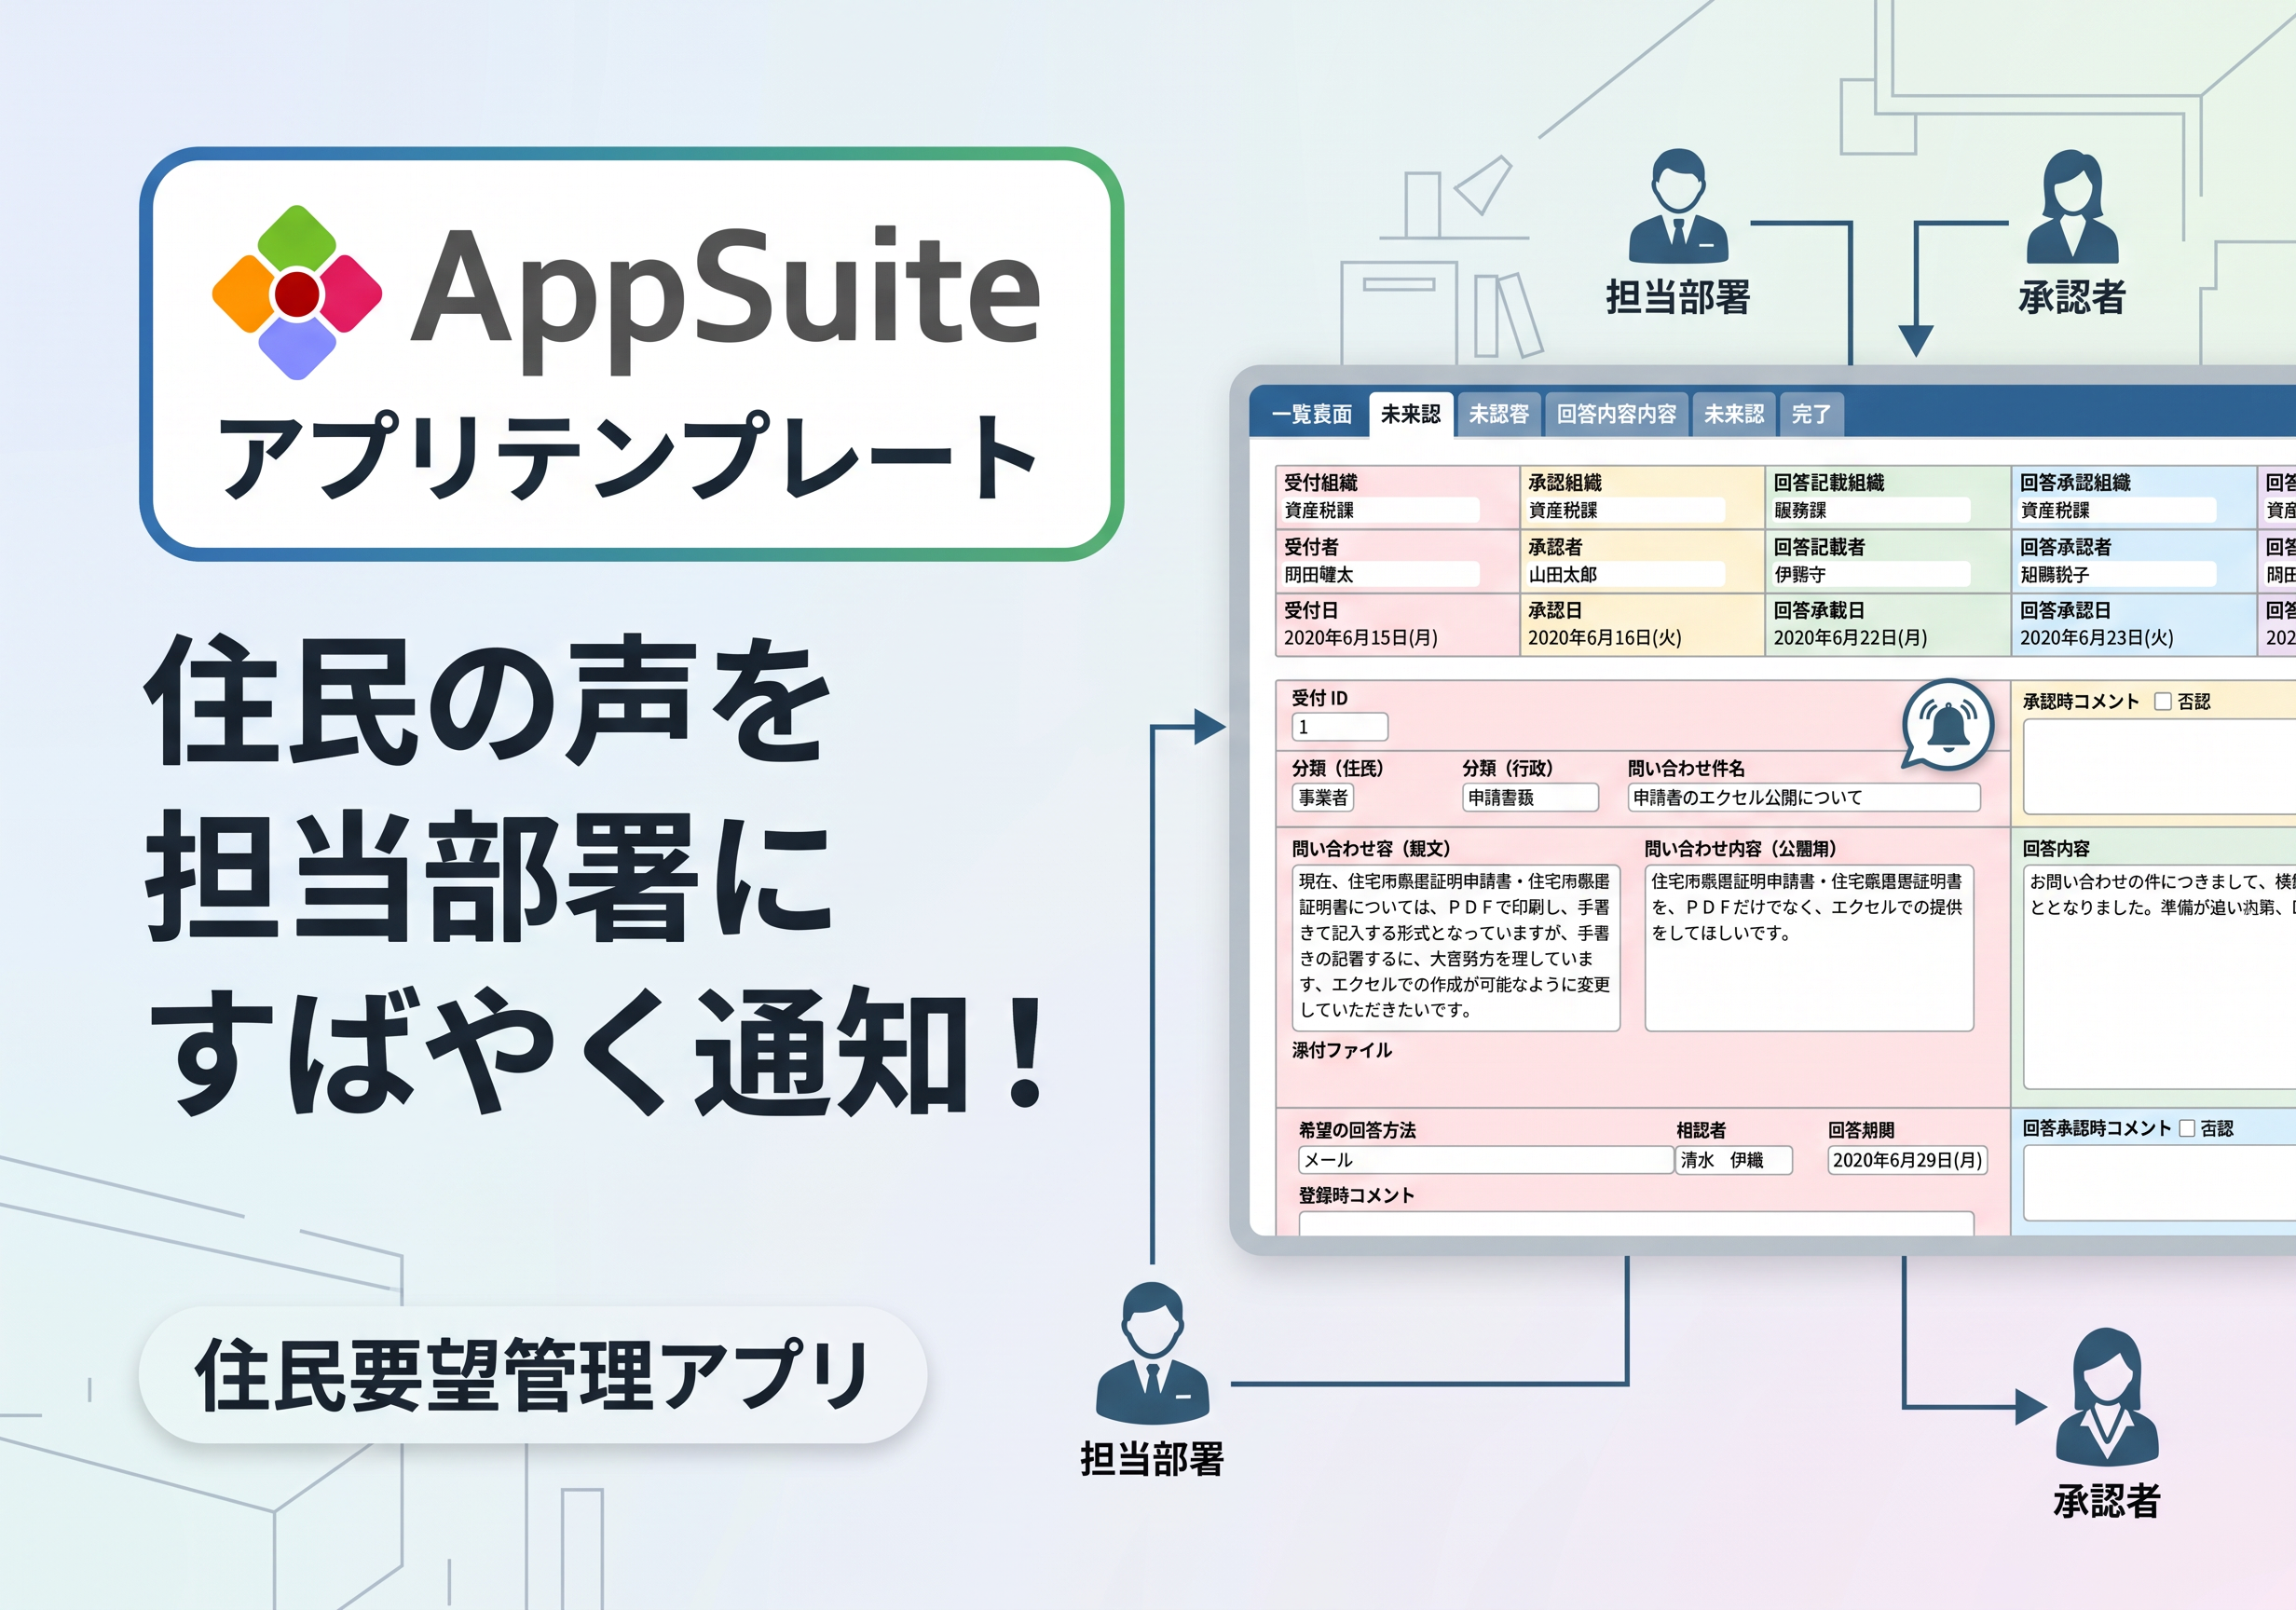
Task: Click the 回答記載者 name value
Action: pyautogui.click(x=1800, y=575)
